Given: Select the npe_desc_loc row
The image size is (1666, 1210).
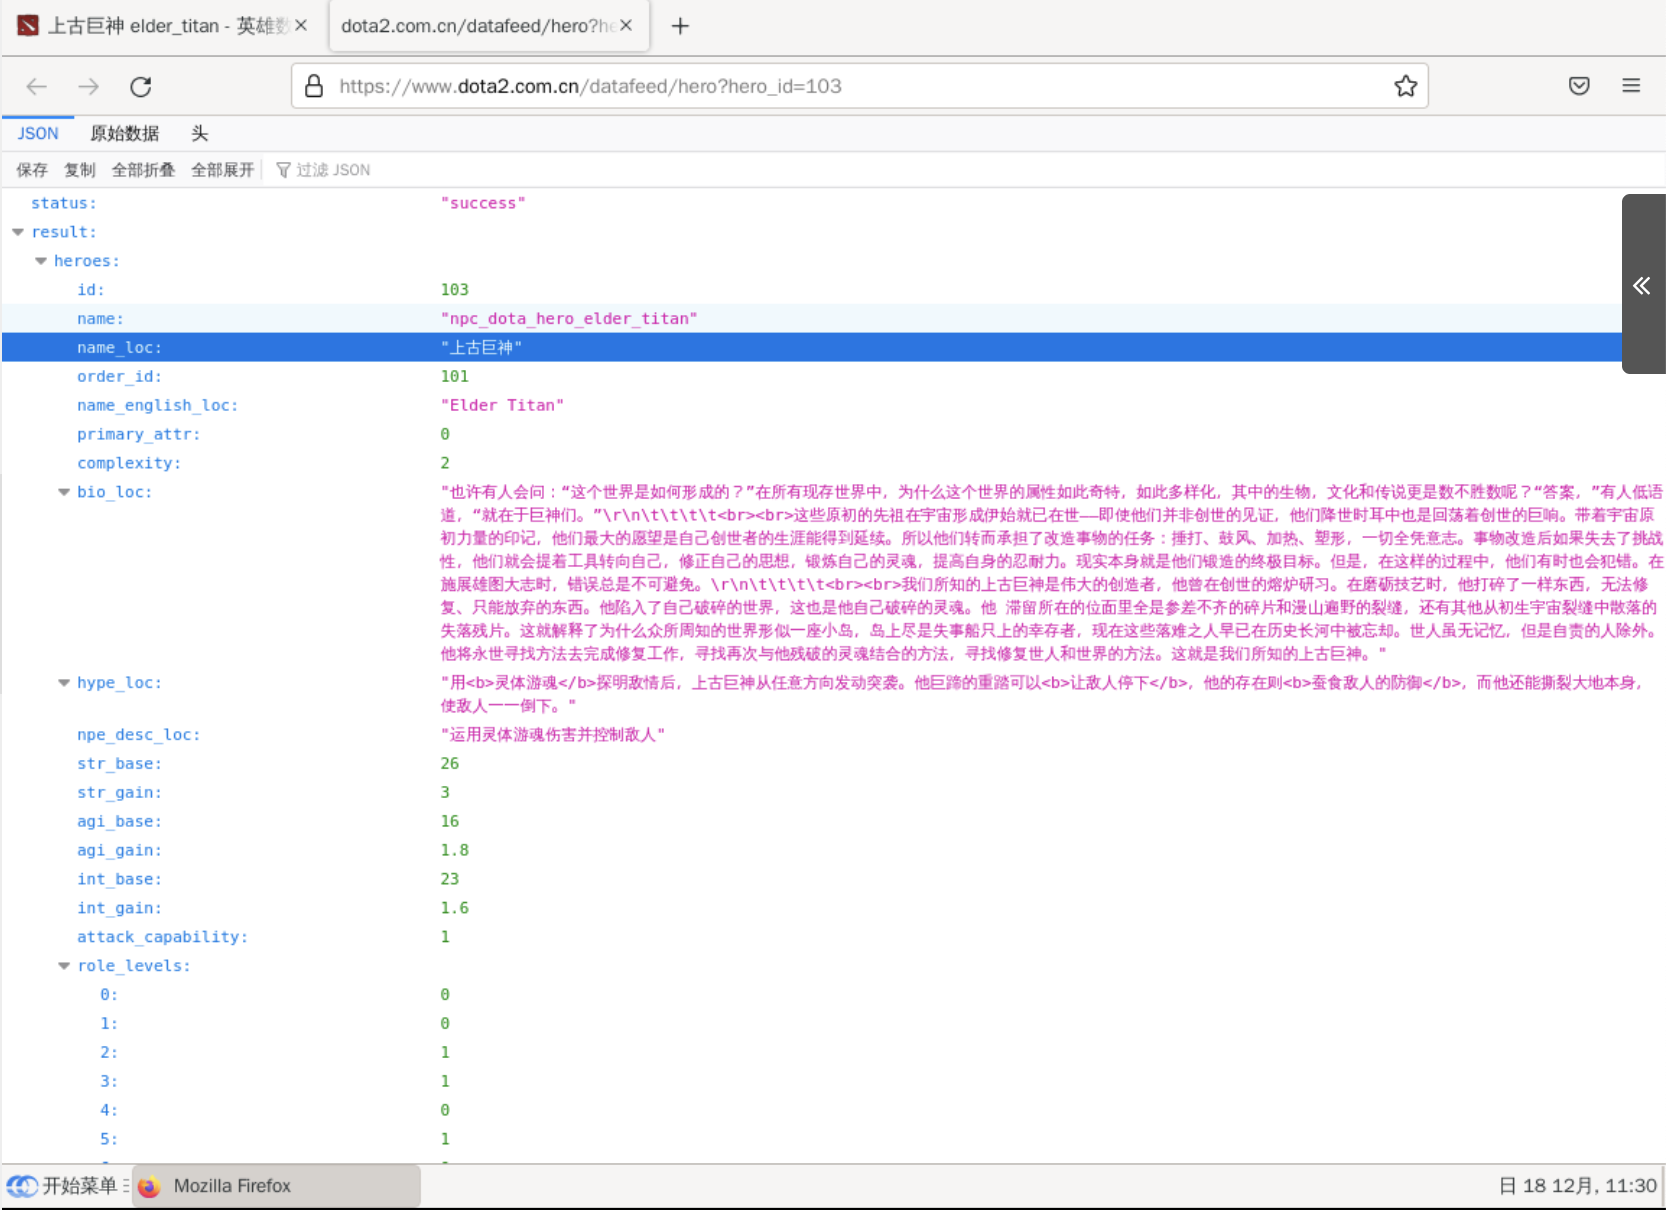Looking at the screenshot, I should point(833,735).
